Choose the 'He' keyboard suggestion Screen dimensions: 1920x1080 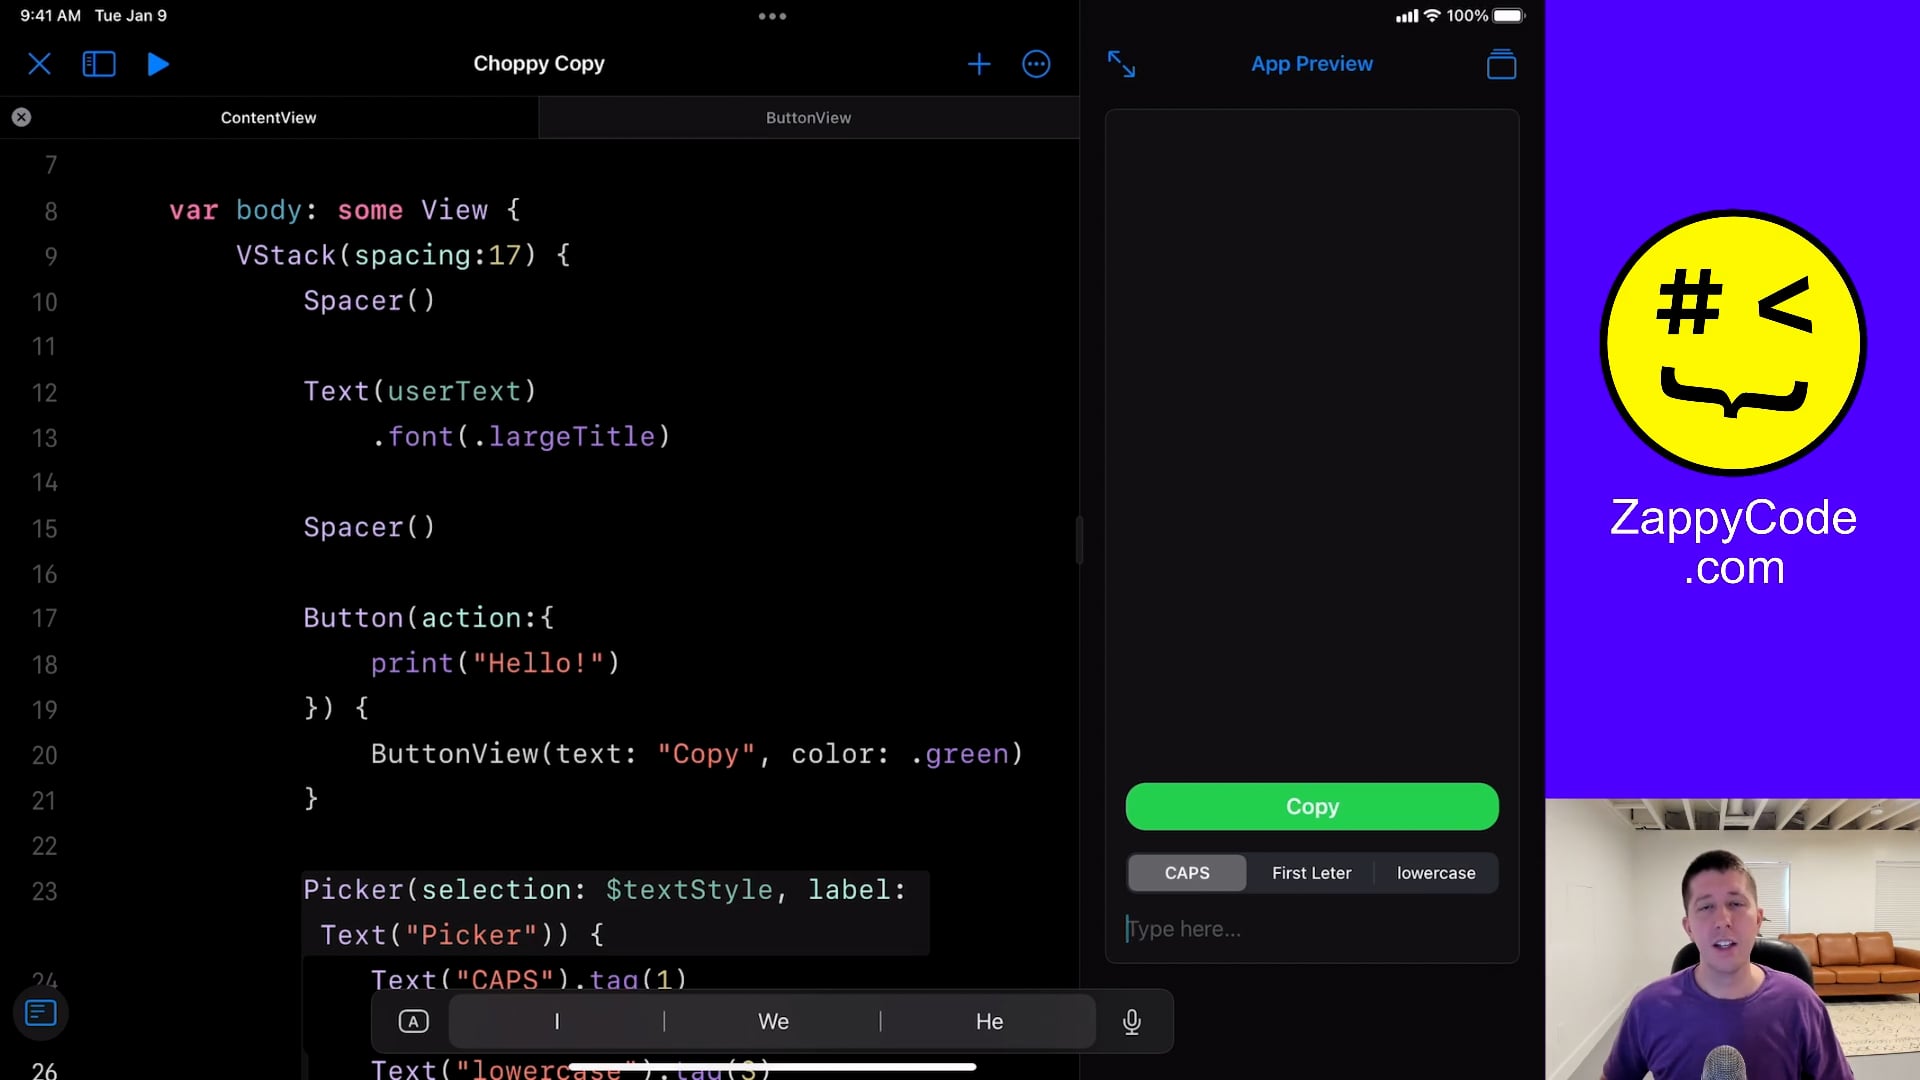click(989, 1021)
